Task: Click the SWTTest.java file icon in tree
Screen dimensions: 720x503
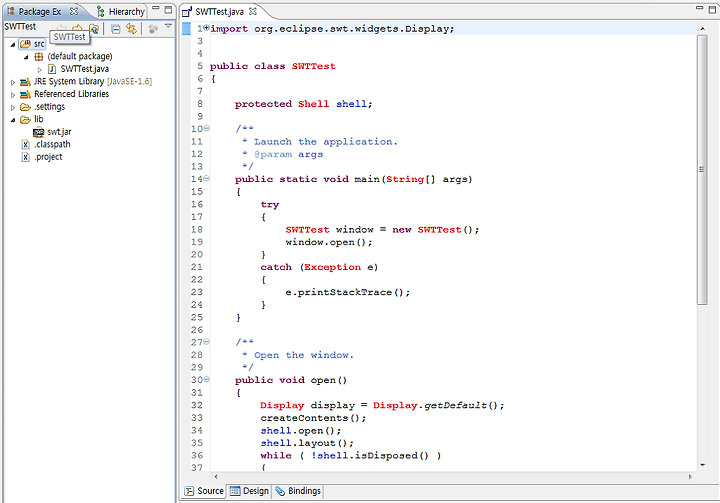Action: [52, 69]
